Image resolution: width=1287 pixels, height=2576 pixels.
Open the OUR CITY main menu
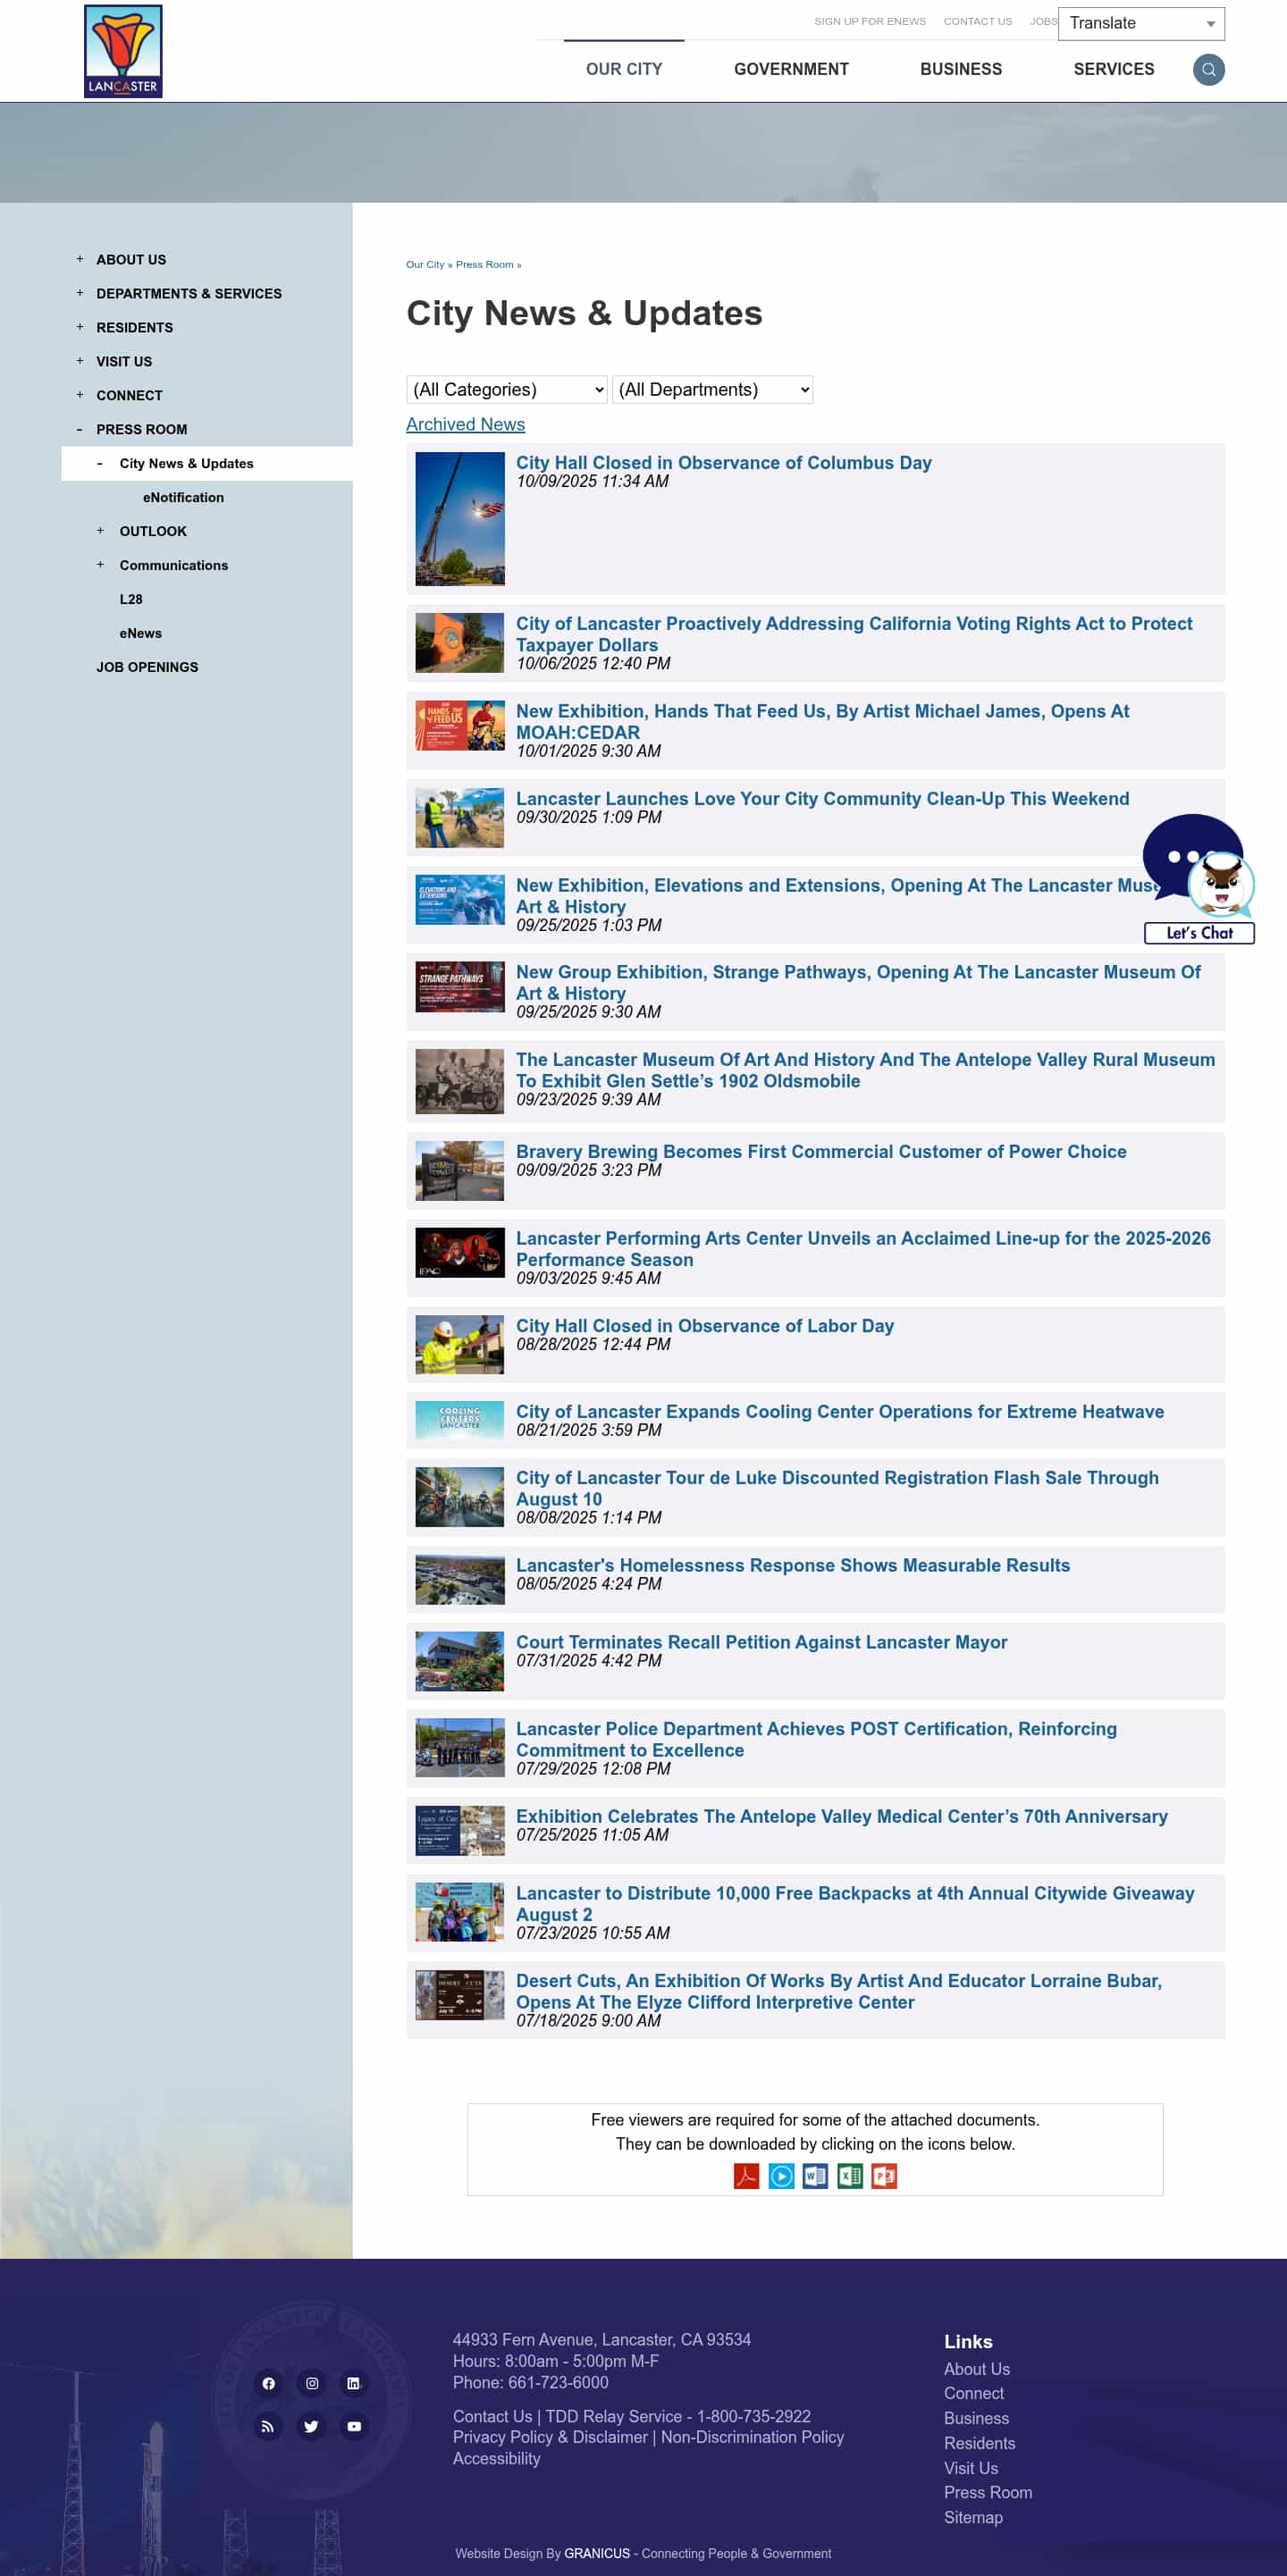coord(624,69)
